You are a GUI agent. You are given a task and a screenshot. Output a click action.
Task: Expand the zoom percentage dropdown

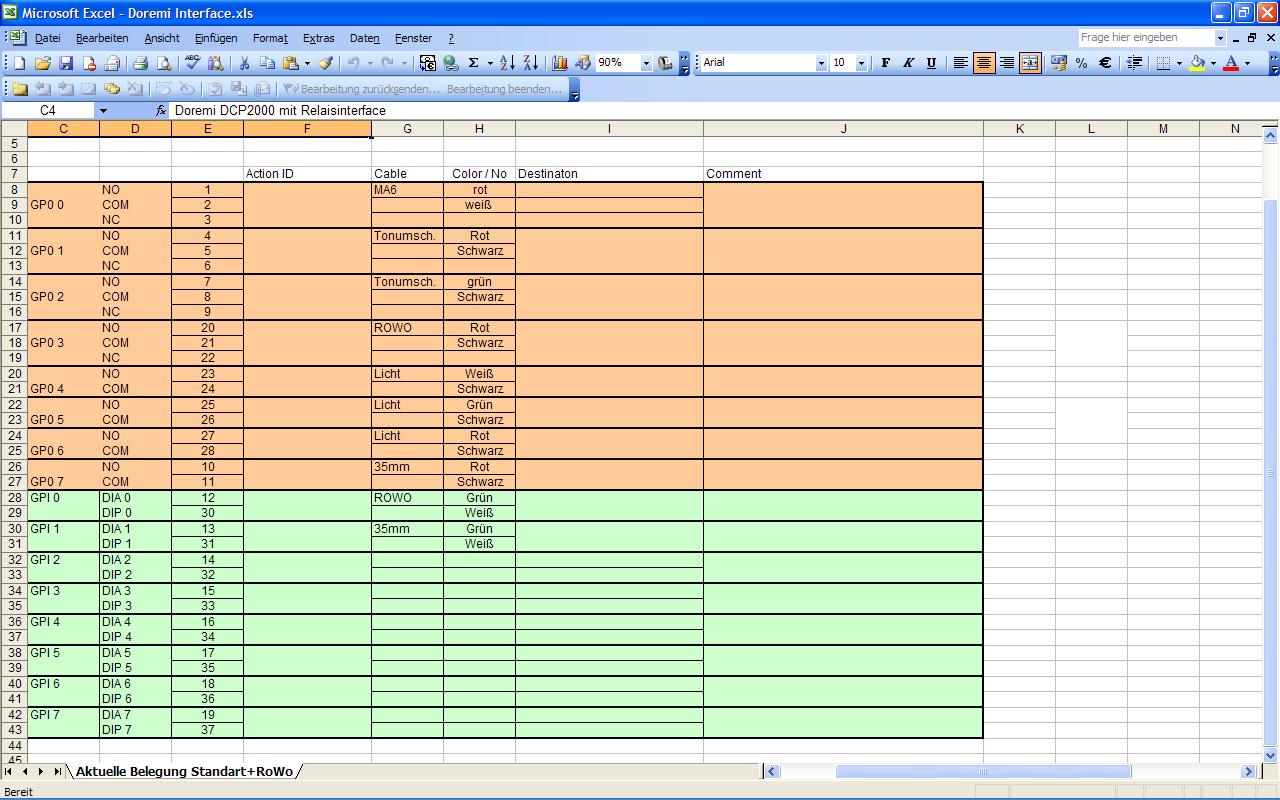point(646,63)
